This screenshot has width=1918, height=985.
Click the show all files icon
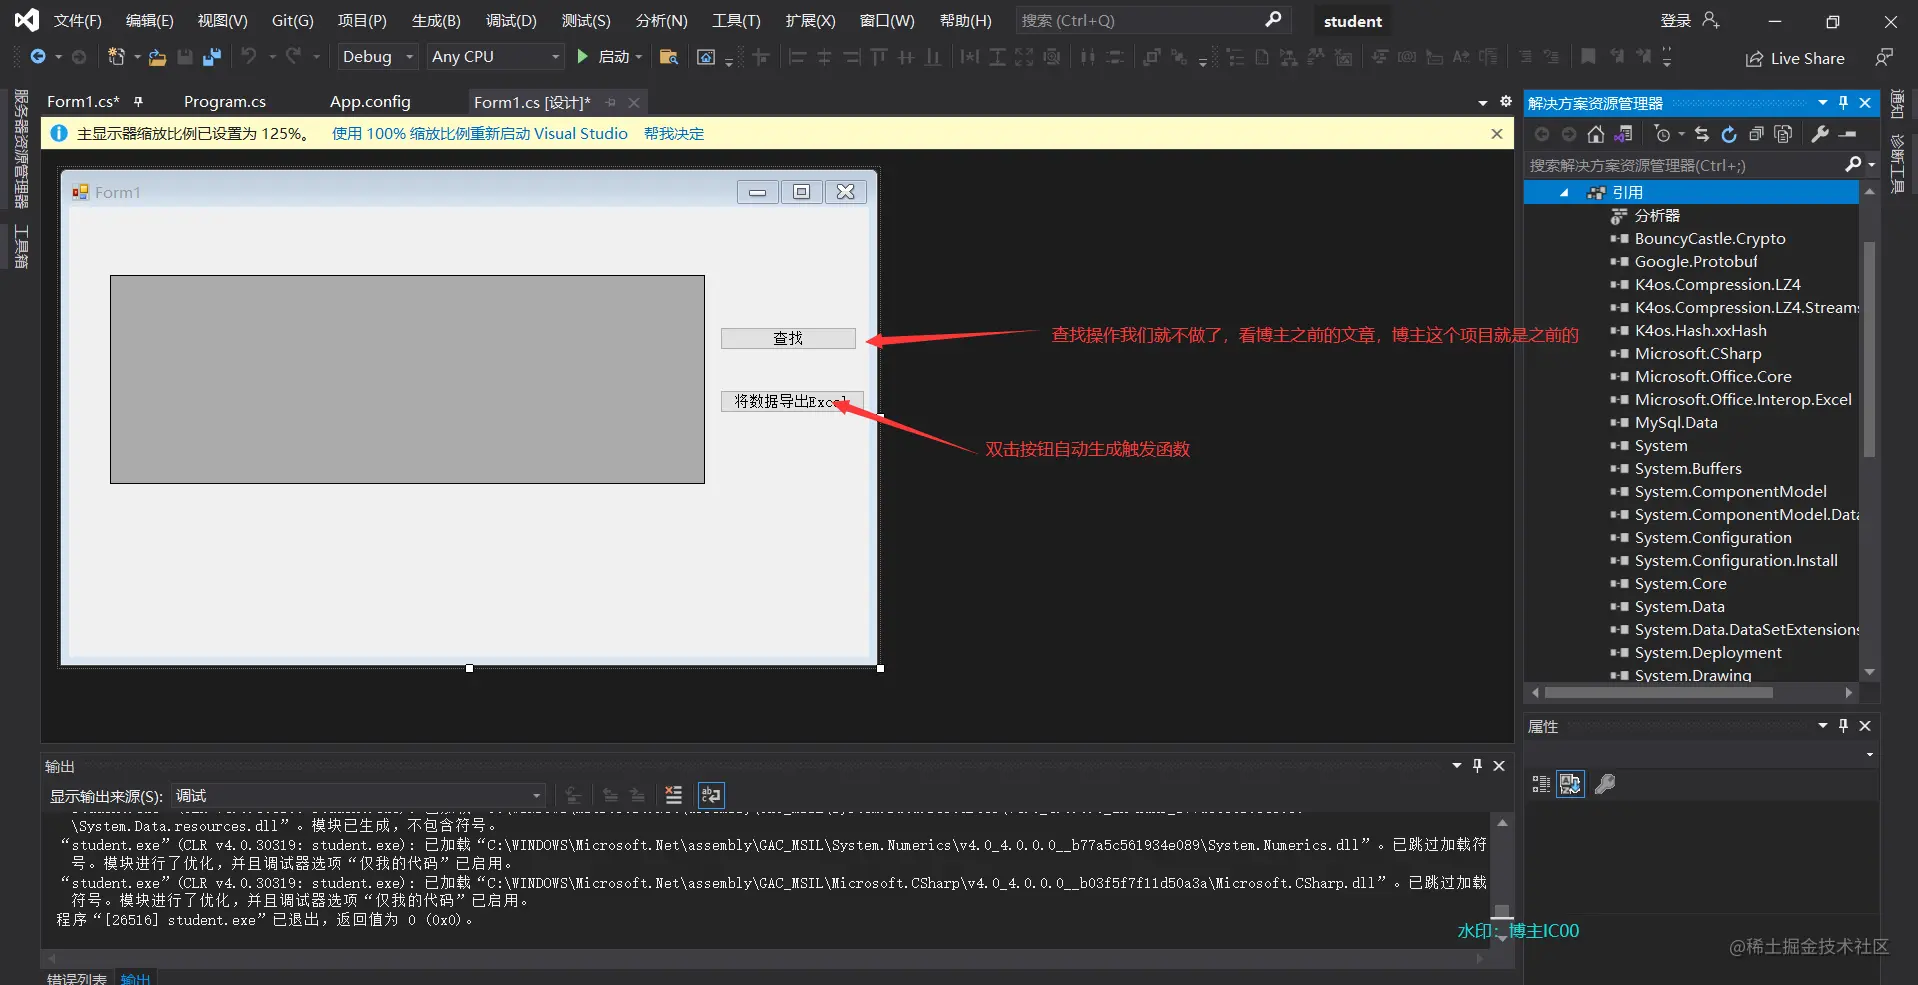point(1783,134)
